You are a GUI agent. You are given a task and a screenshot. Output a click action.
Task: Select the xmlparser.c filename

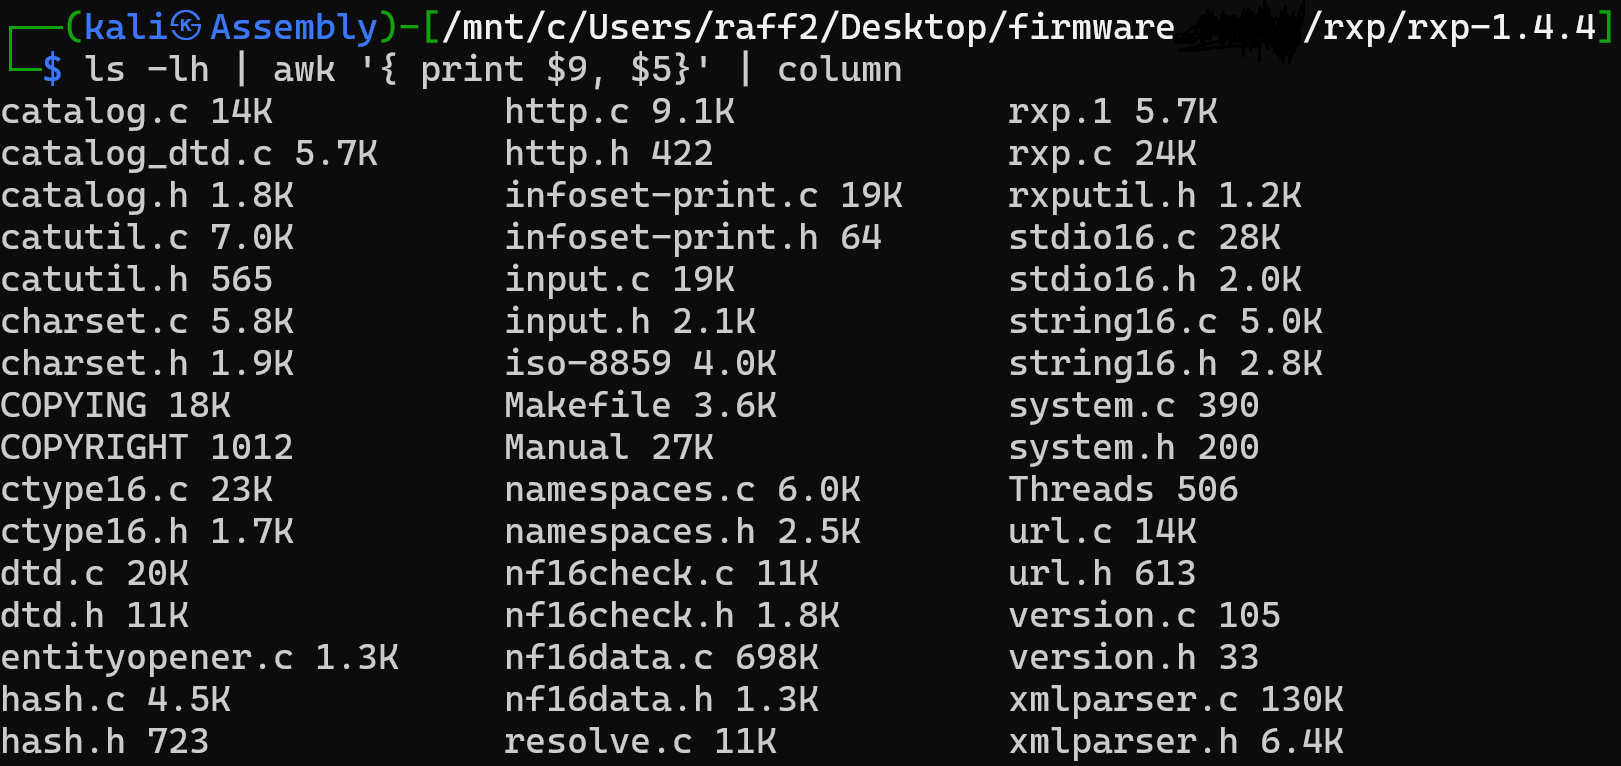(x=1123, y=700)
